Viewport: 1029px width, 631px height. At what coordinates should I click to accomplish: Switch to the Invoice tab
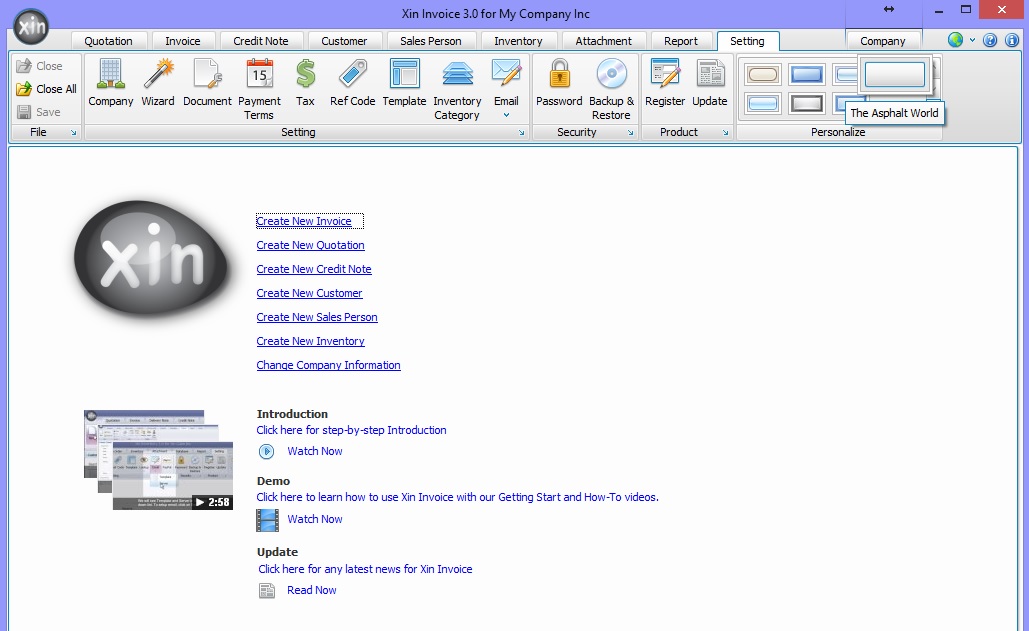click(182, 41)
